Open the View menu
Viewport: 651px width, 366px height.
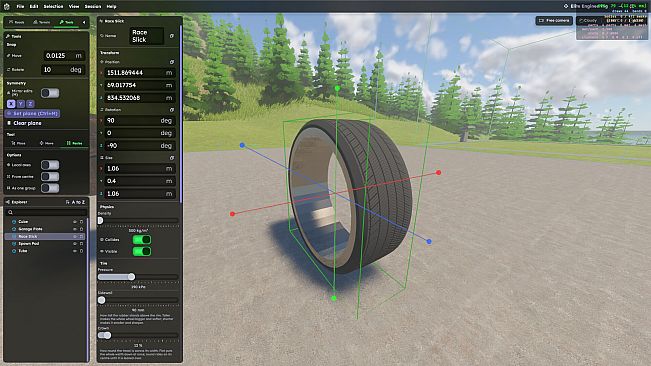coord(74,7)
